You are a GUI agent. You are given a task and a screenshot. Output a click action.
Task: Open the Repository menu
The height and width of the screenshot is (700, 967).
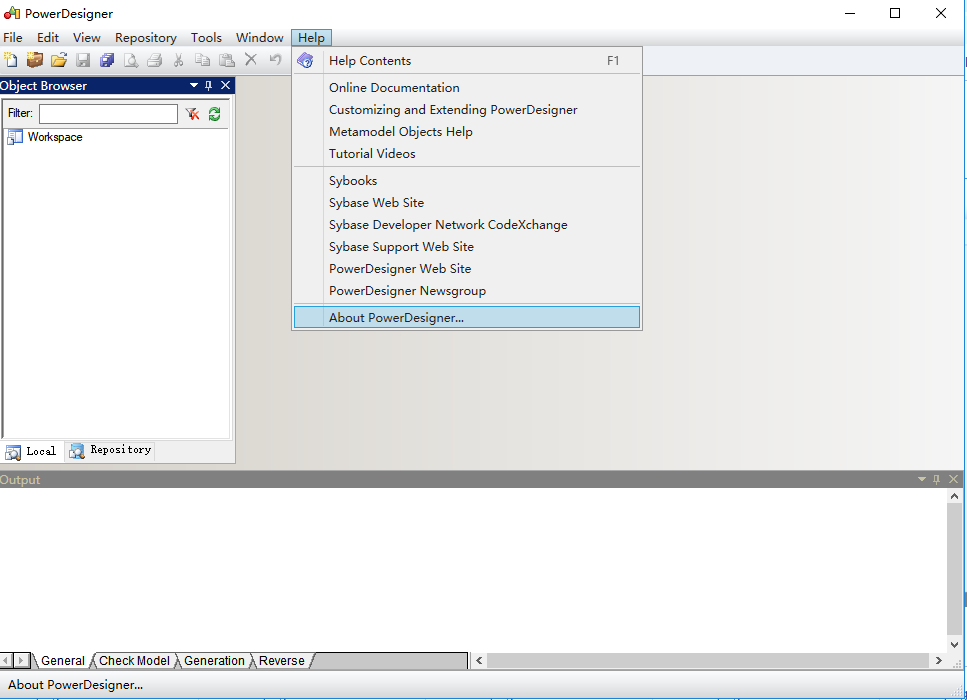click(x=146, y=38)
